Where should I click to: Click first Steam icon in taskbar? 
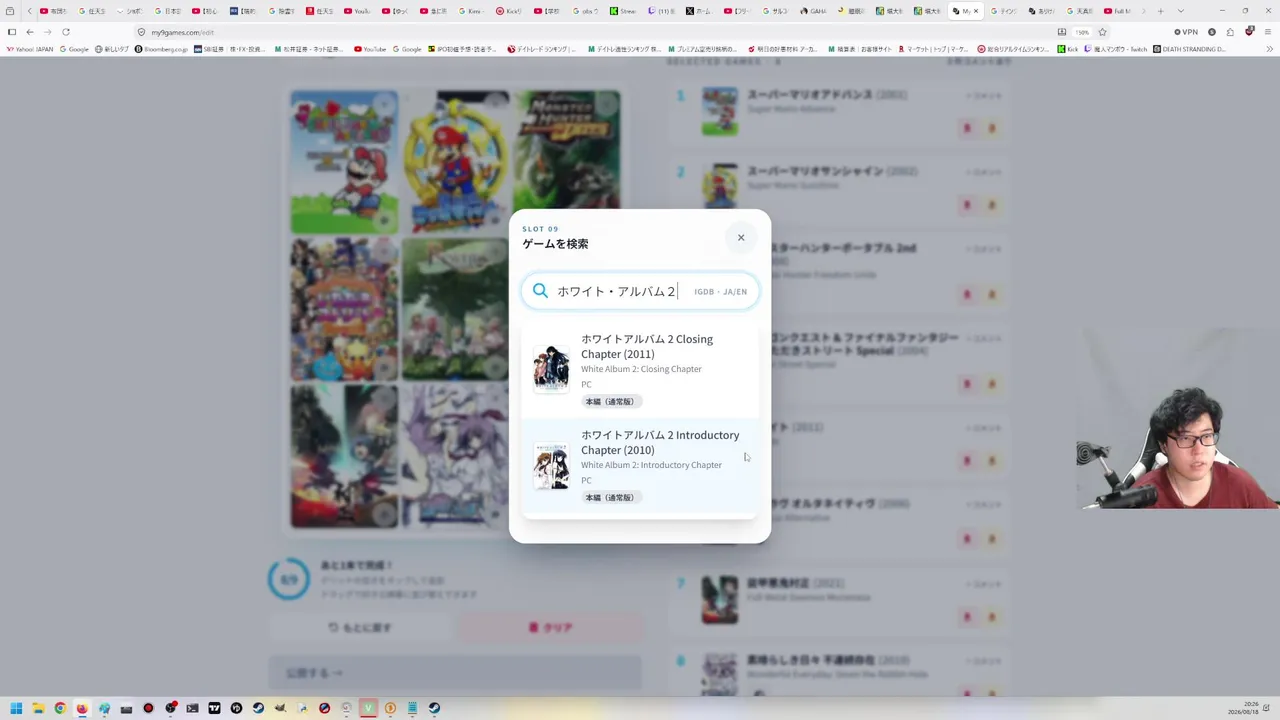click(258, 708)
